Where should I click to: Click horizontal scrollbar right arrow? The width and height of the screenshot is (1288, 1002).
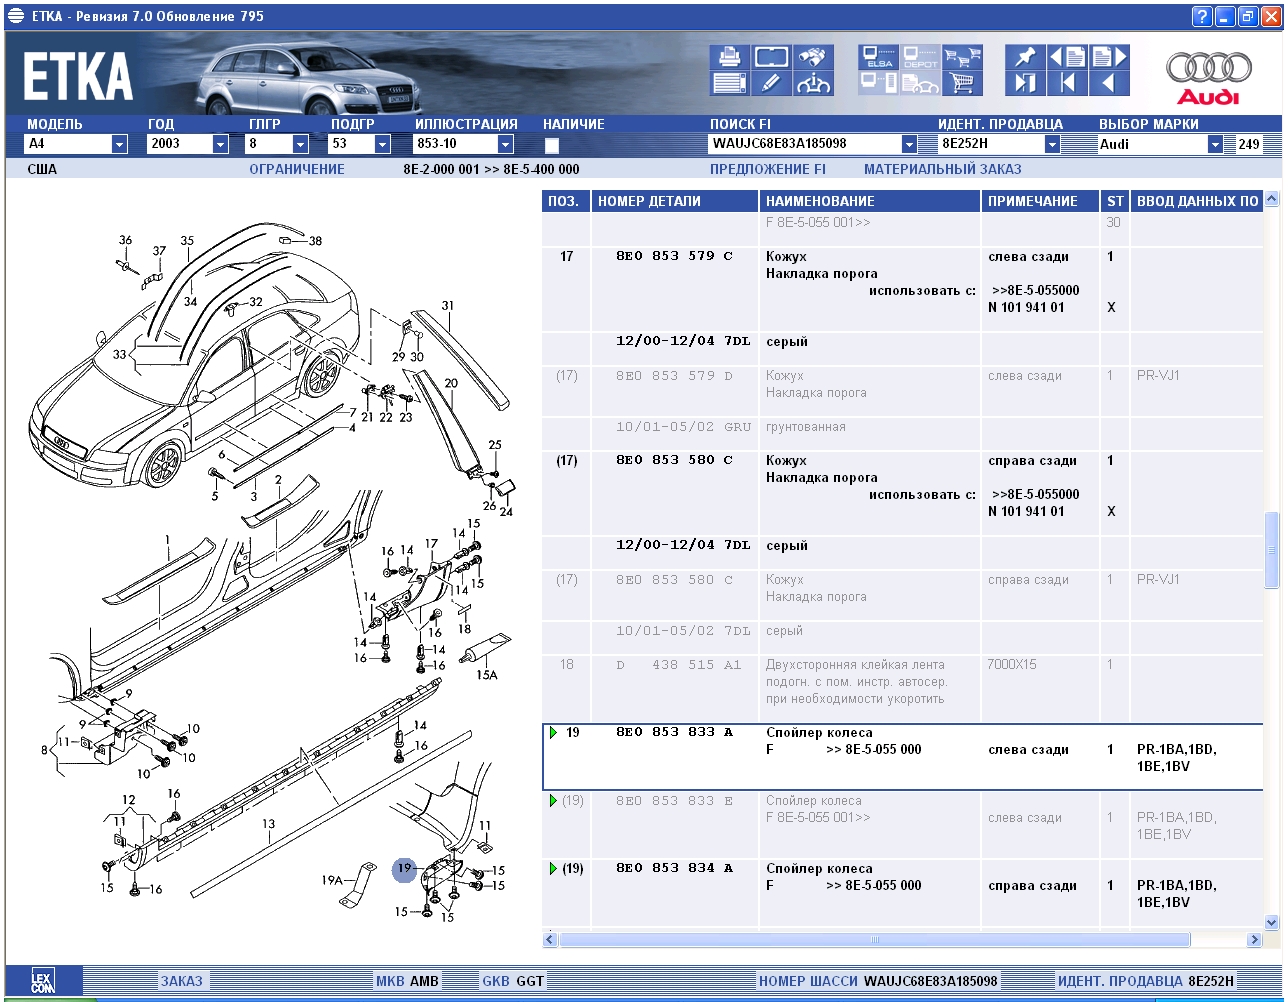(x=1254, y=940)
